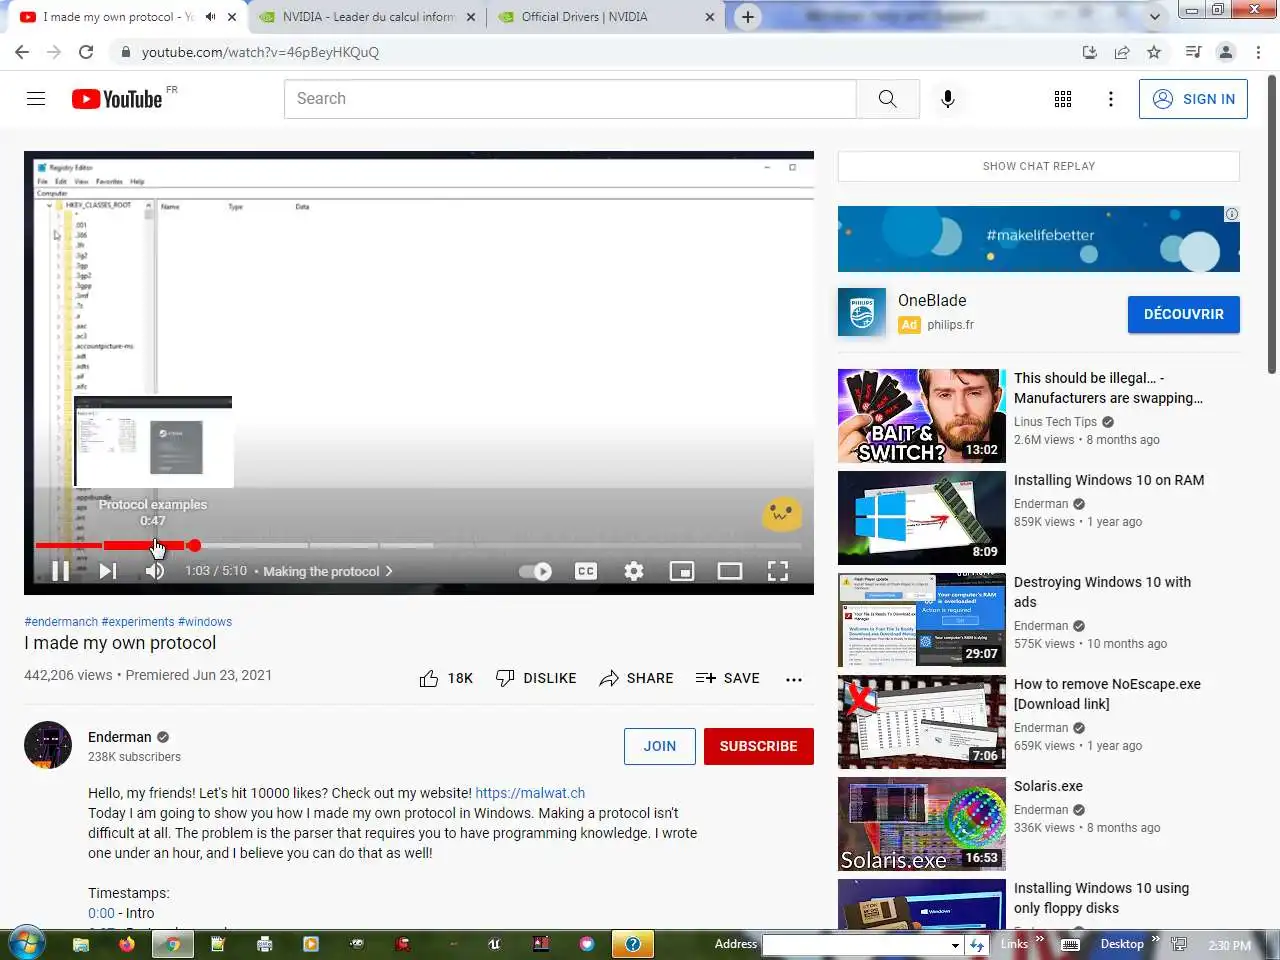Viewport: 1280px width, 960px height.
Task: Share this page icon in address bar
Action: coord(1122,52)
